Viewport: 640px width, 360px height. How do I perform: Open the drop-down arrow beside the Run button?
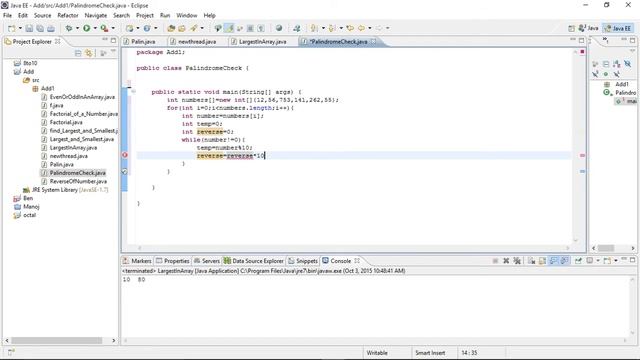coord(95,28)
